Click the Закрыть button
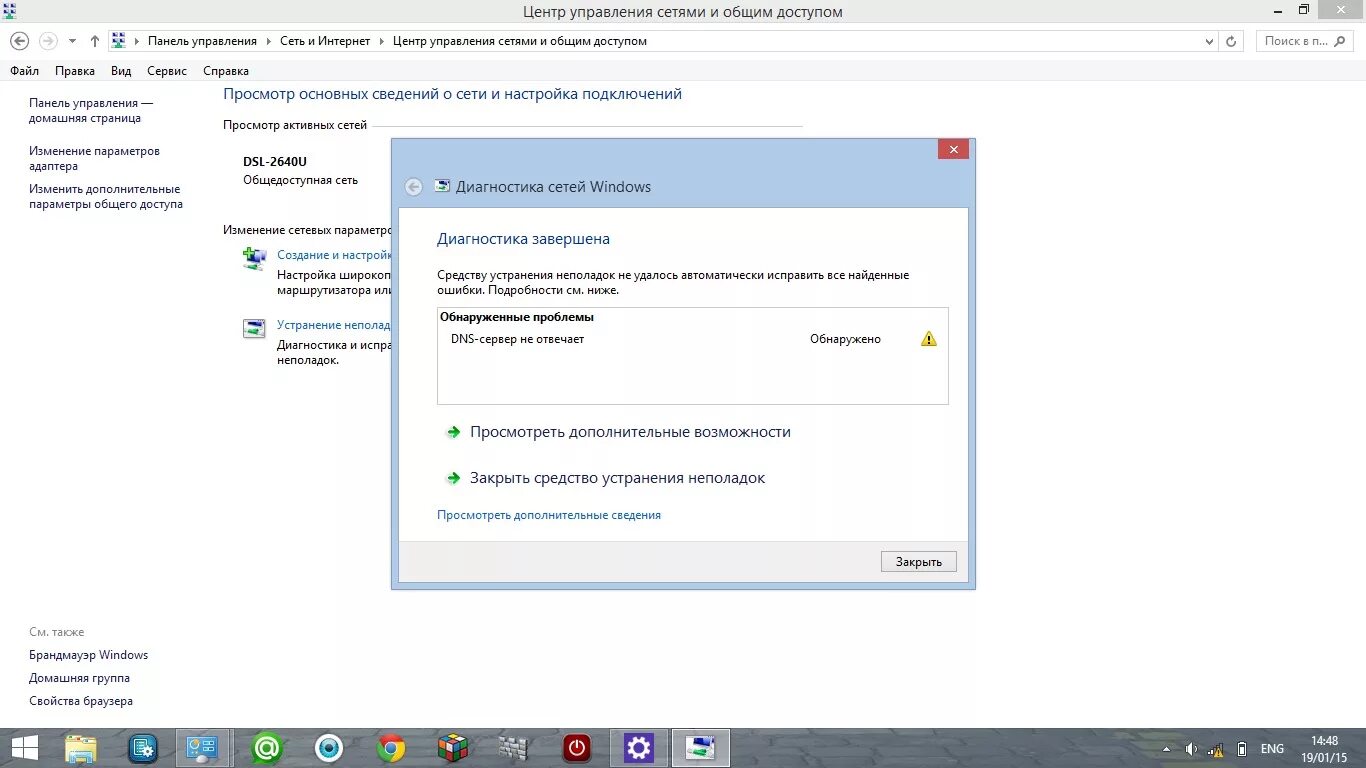The width and height of the screenshot is (1366, 768). coord(919,562)
